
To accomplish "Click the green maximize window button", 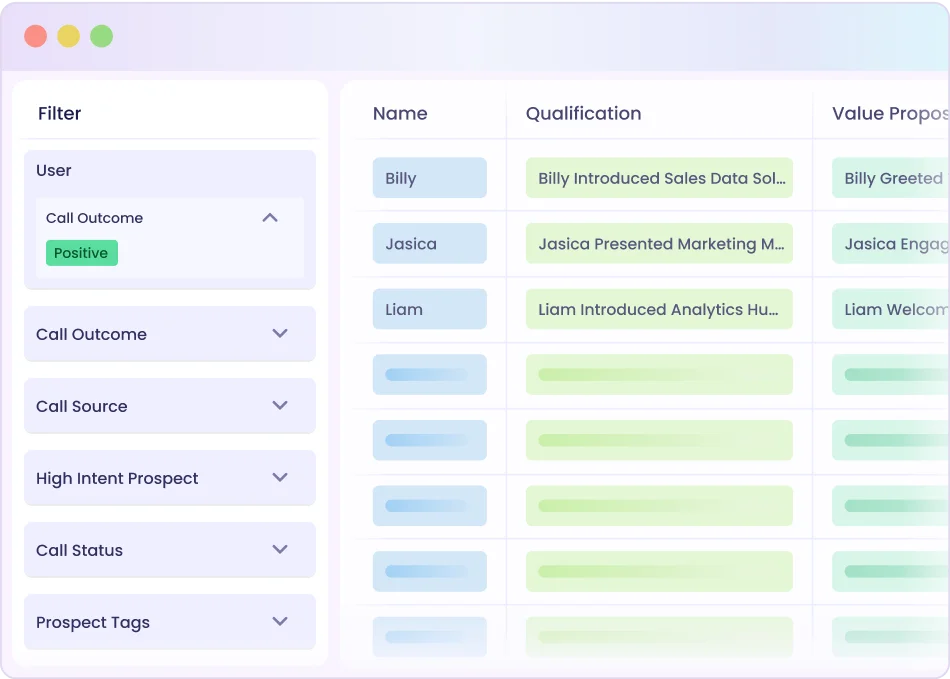I will click(x=101, y=36).
